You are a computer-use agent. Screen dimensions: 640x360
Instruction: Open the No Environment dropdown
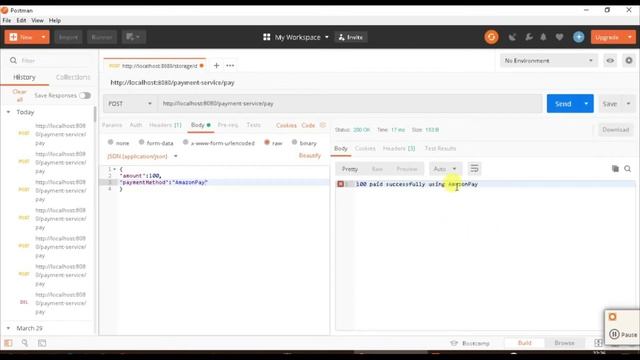click(549, 60)
